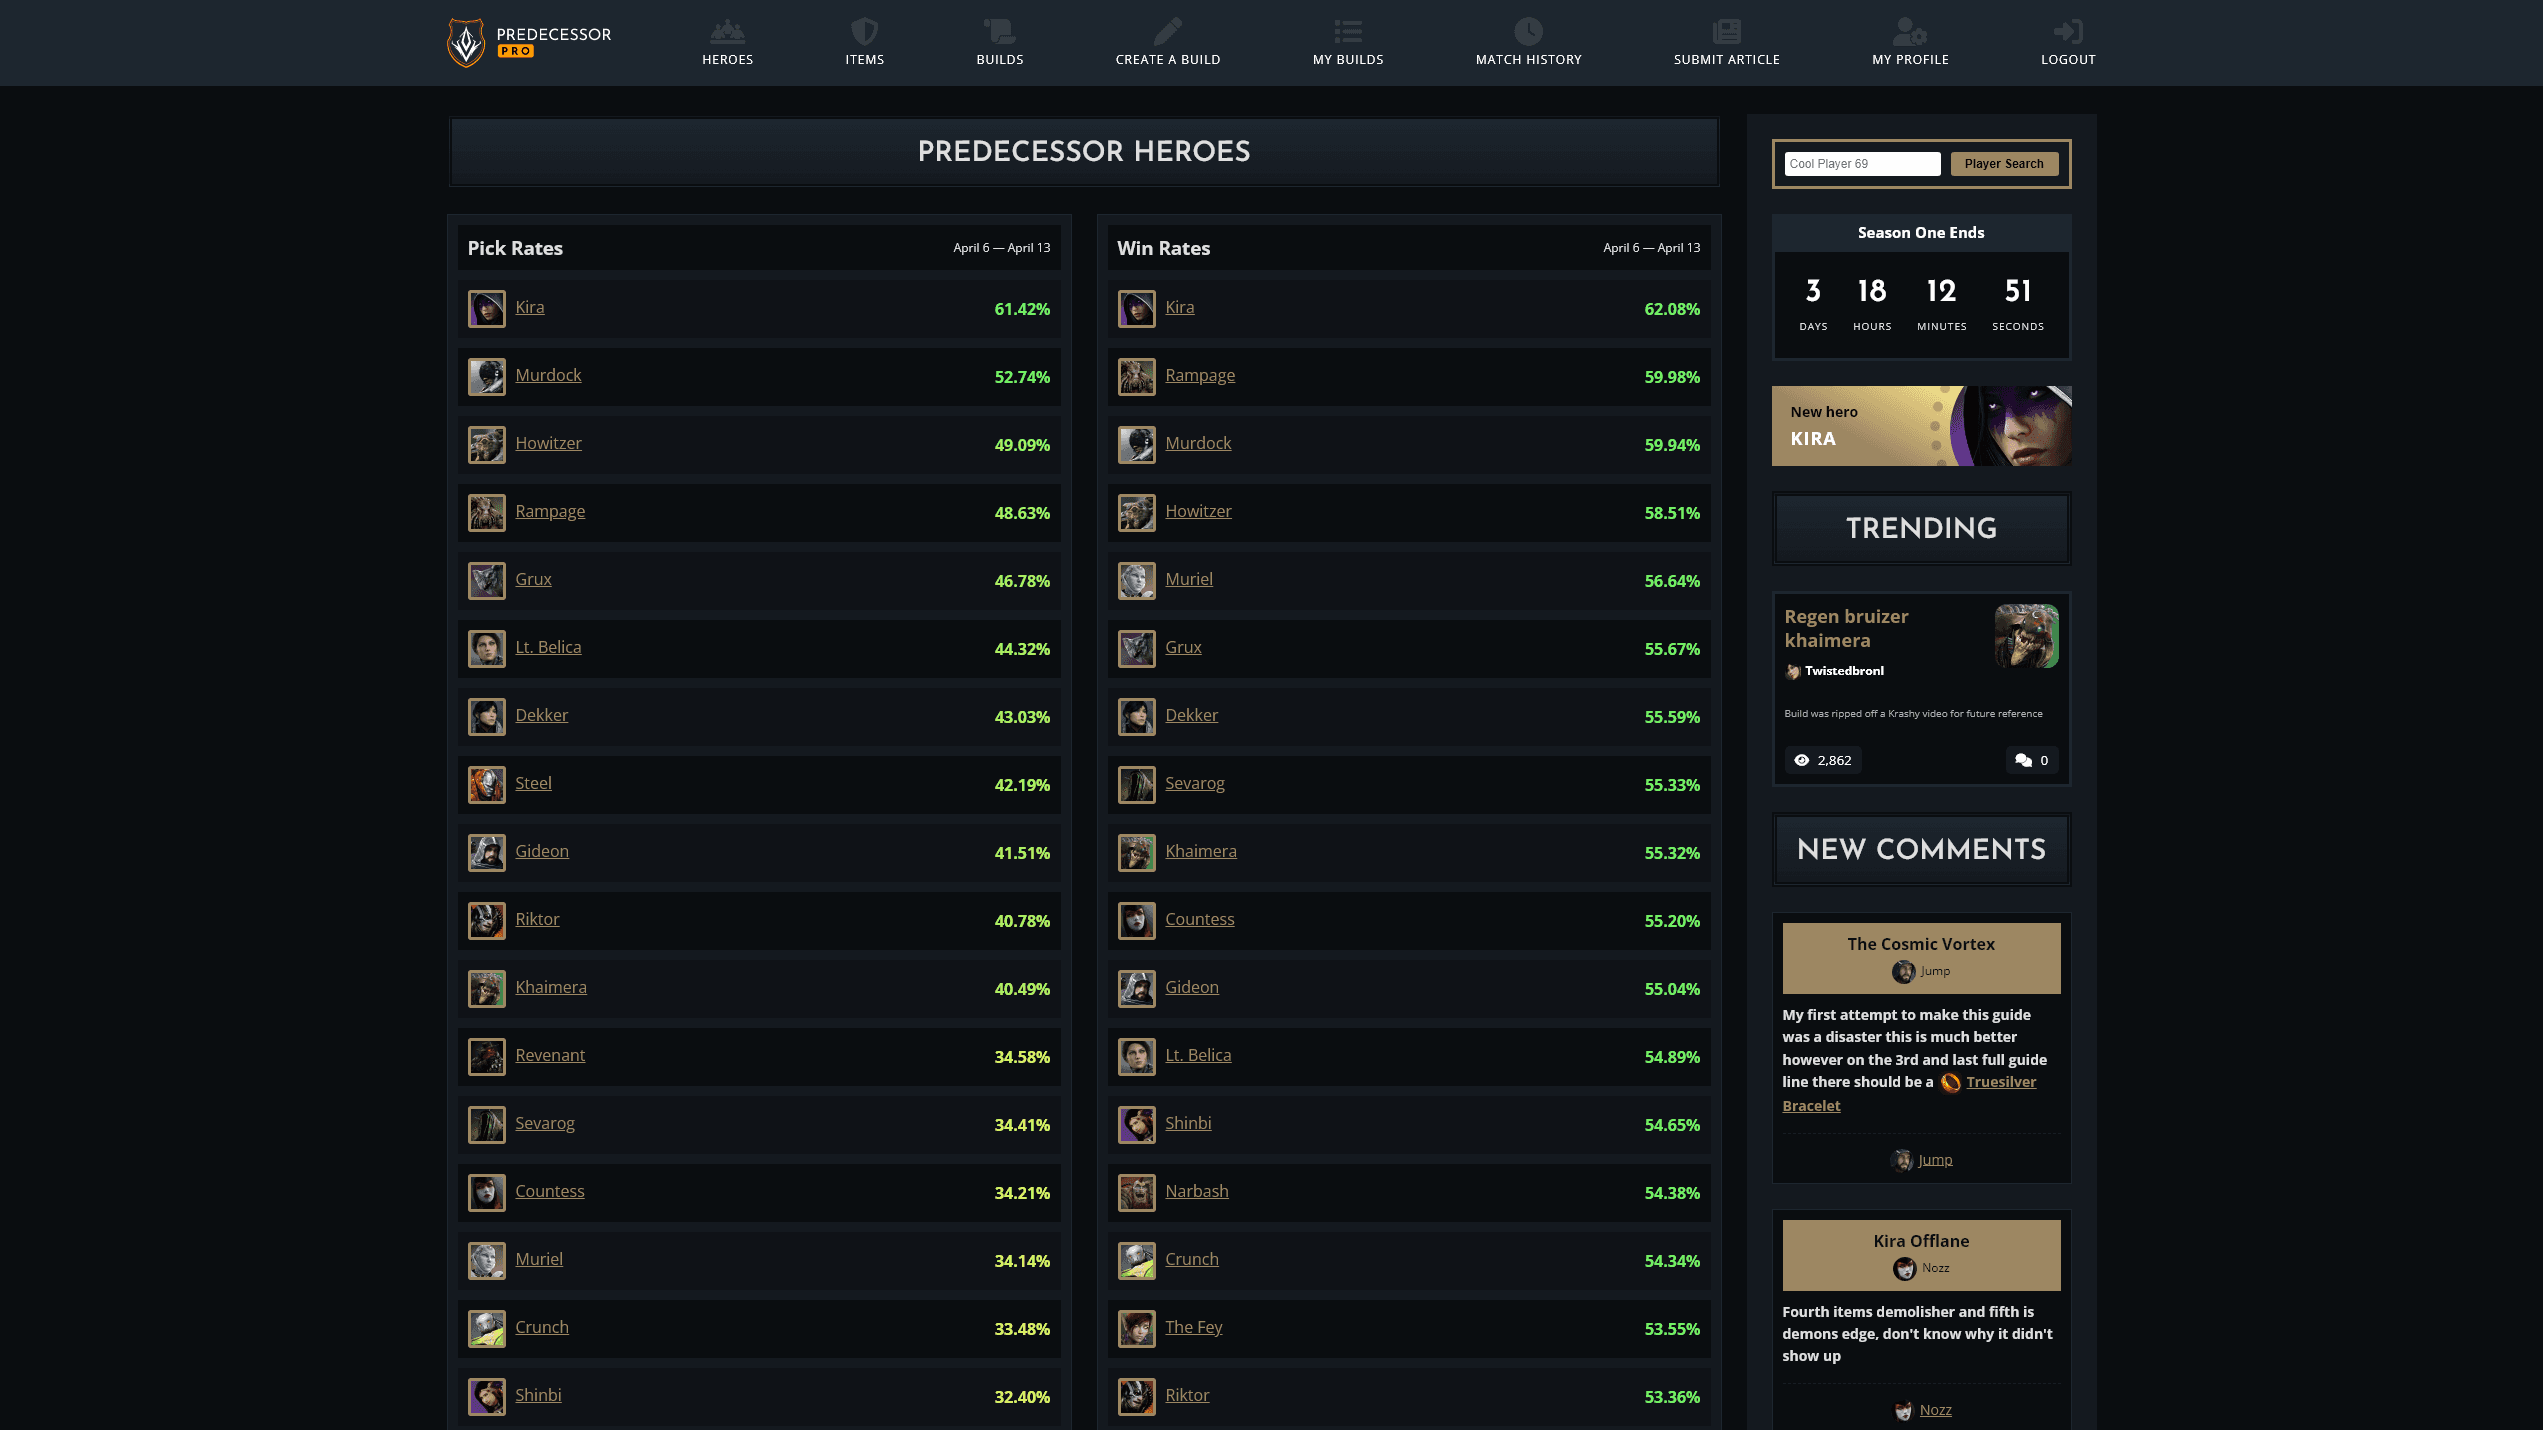Open Murdock link in Pick Rates
This screenshot has width=2543, height=1430.
(x=548, y=375)
